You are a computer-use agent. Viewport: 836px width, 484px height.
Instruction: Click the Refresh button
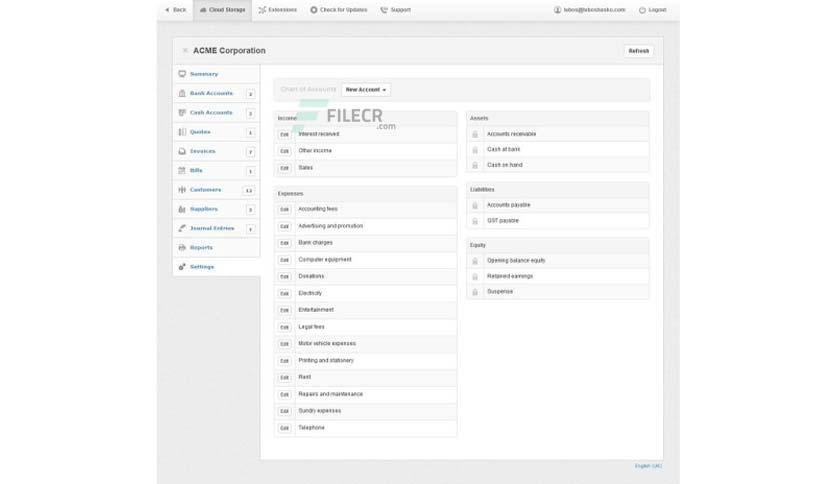[x=638, y=51]
